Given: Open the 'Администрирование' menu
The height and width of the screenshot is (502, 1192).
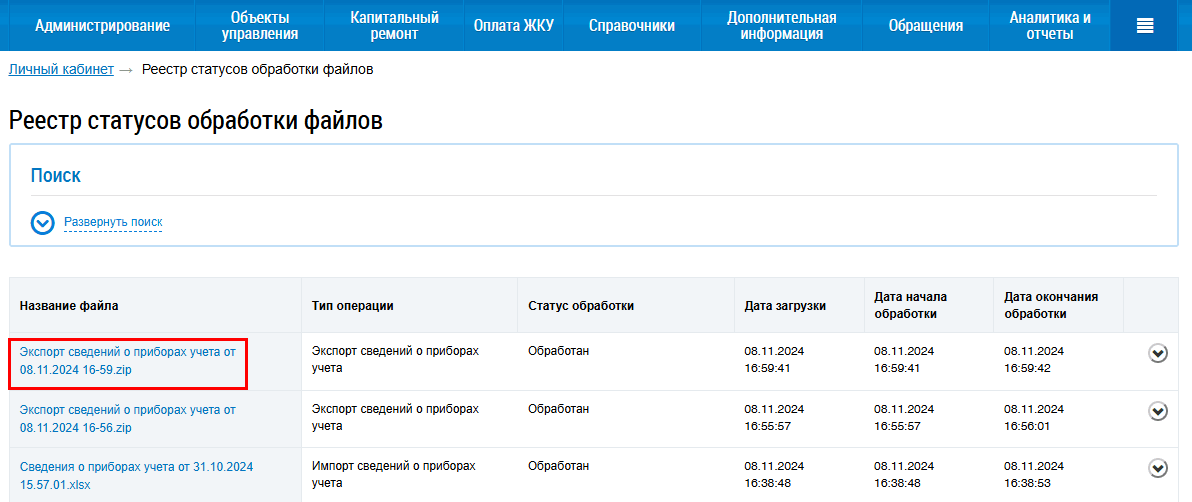Looking at the screenshot, I should 102,26.
